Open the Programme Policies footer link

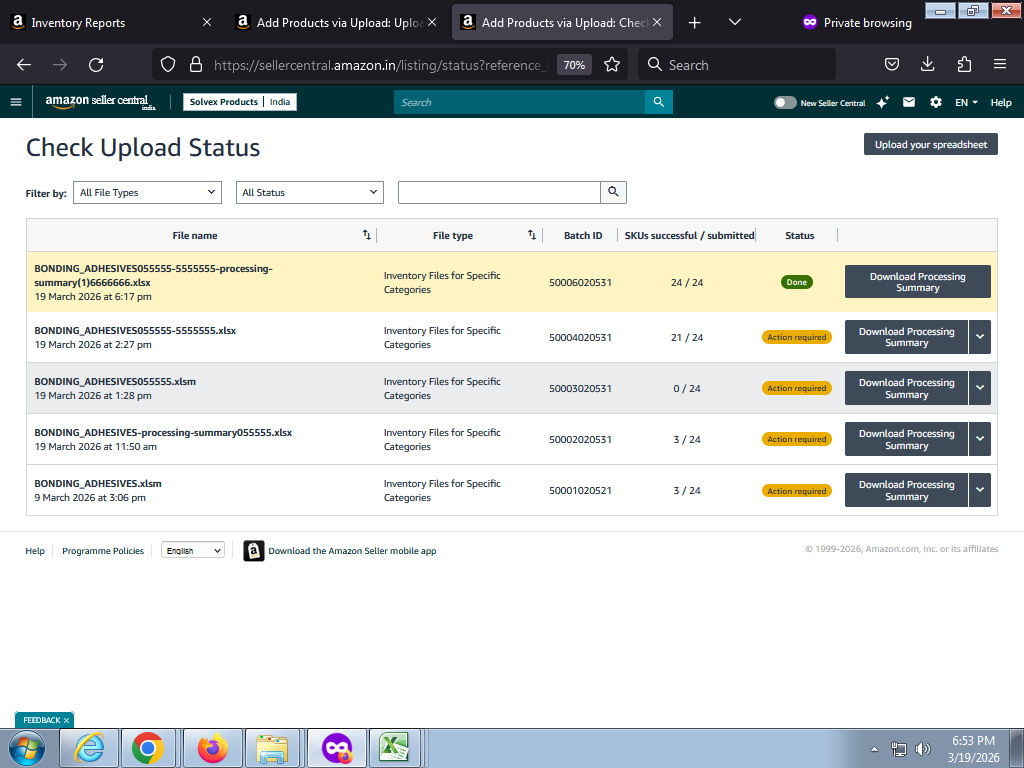[x=103, y=551]
